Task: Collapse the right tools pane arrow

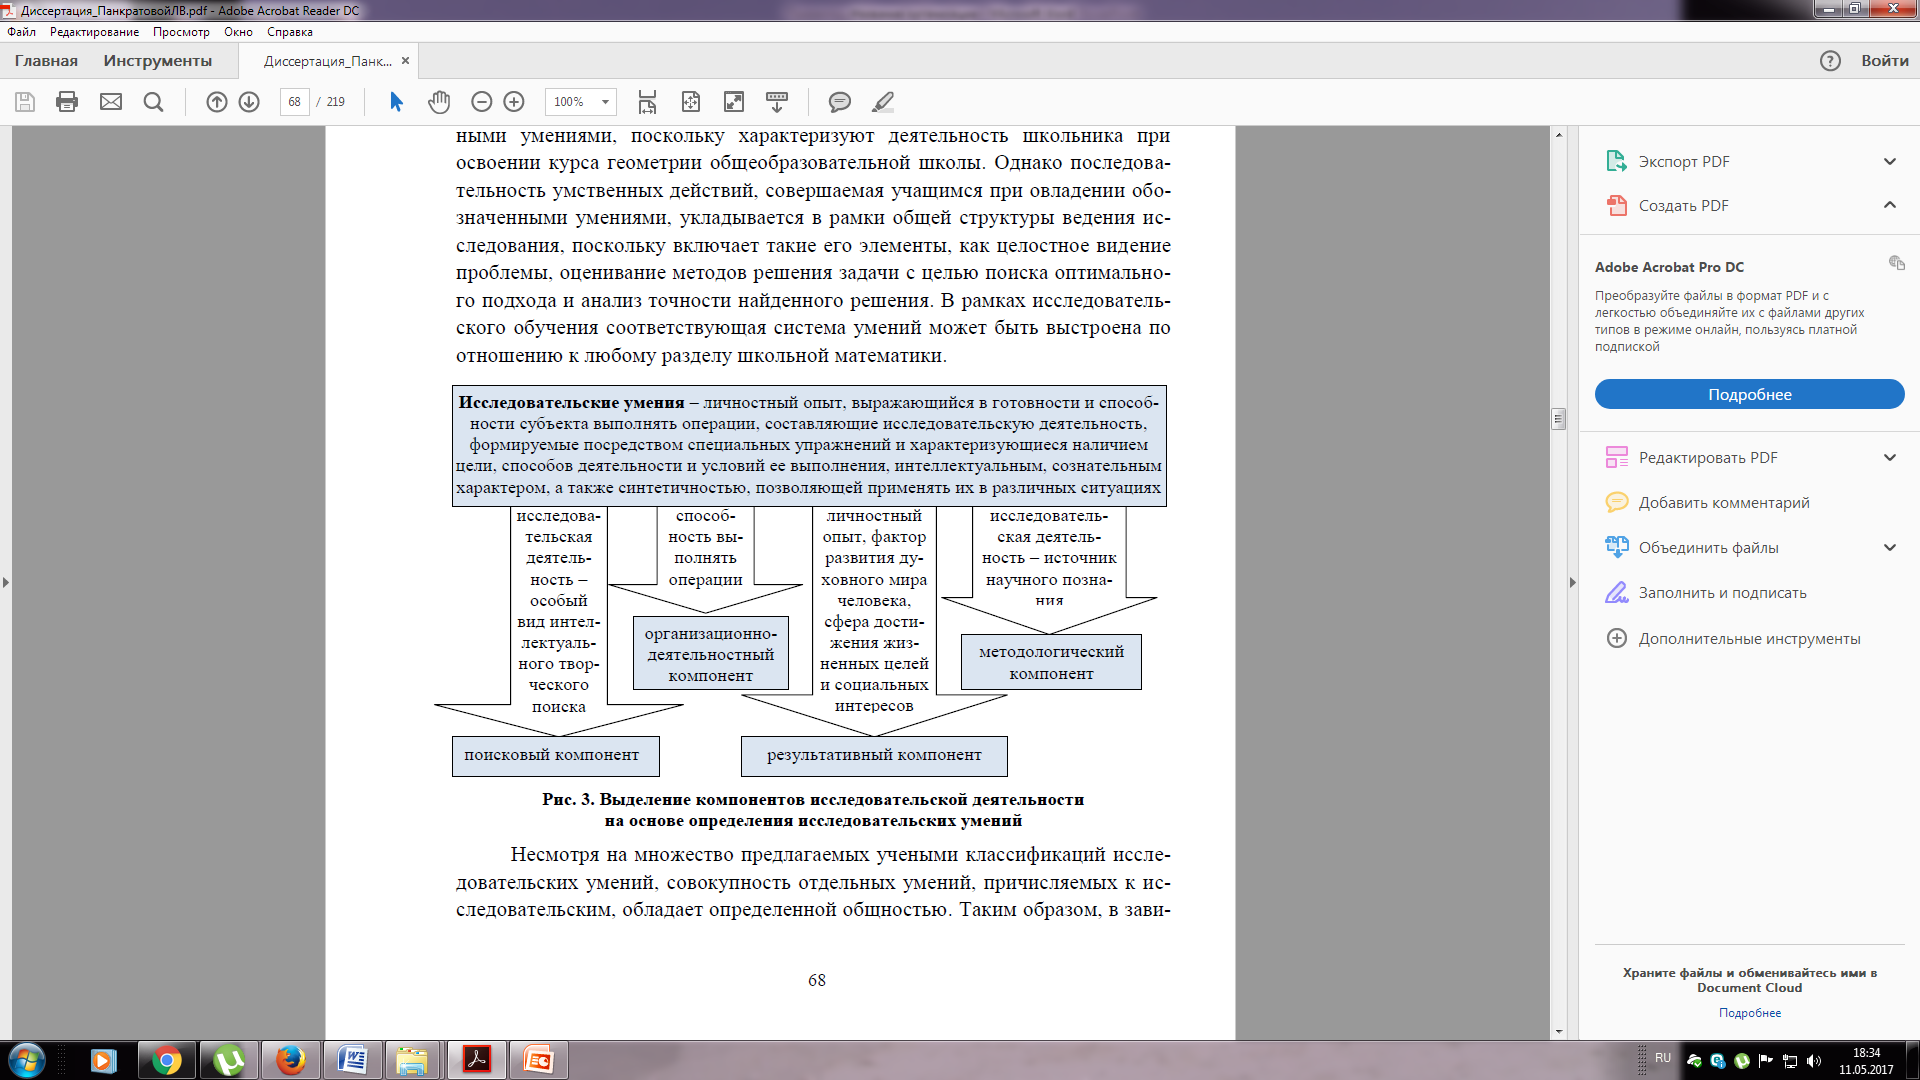Action: coord(1572,582)
